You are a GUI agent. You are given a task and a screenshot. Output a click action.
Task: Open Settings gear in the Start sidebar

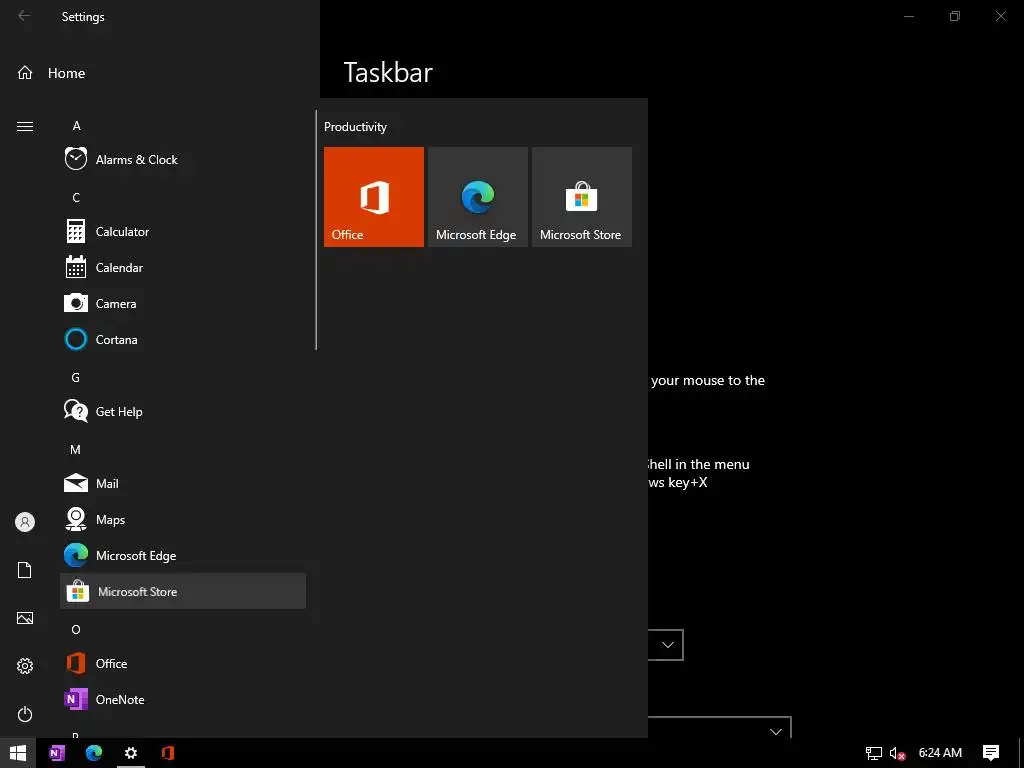25,666
